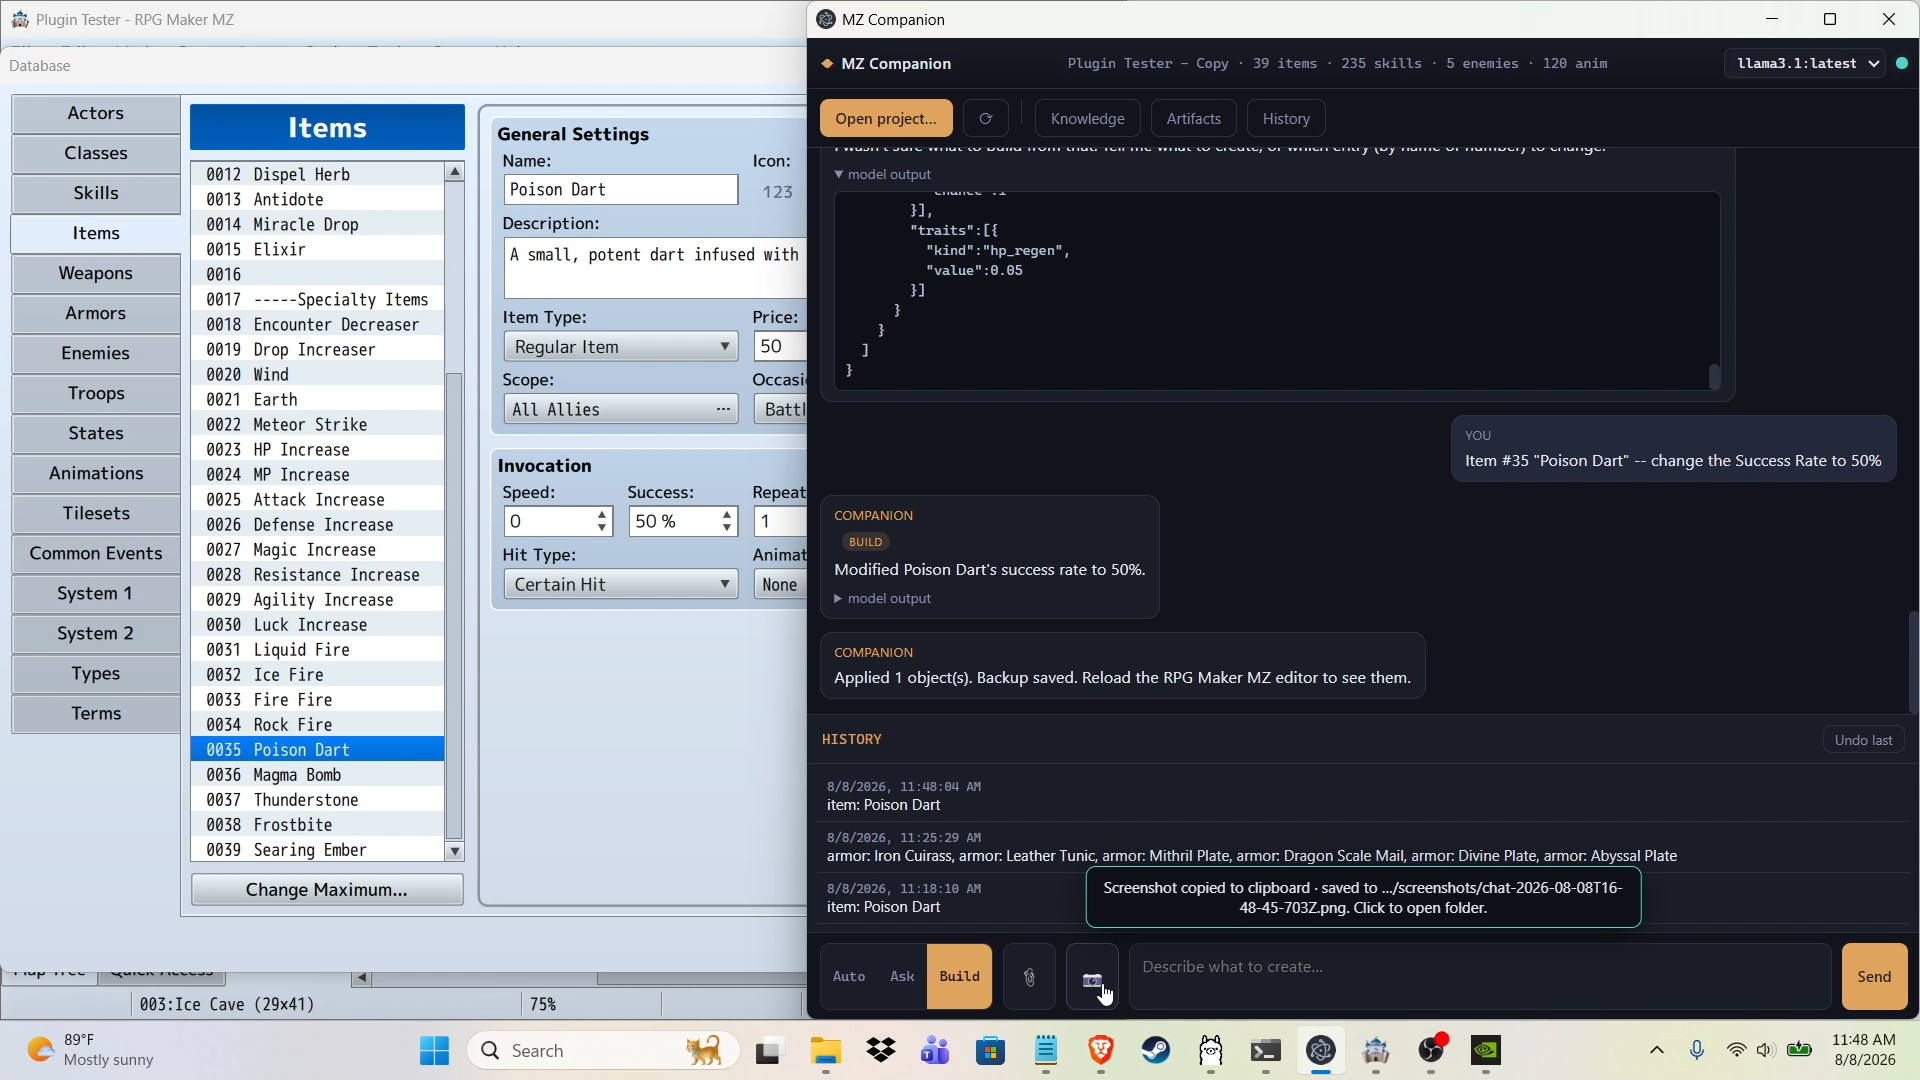Open the llama3.1:latest model dropdown
The height and width of the screenshot is (1080, 1920).
tap(1805, 63)
